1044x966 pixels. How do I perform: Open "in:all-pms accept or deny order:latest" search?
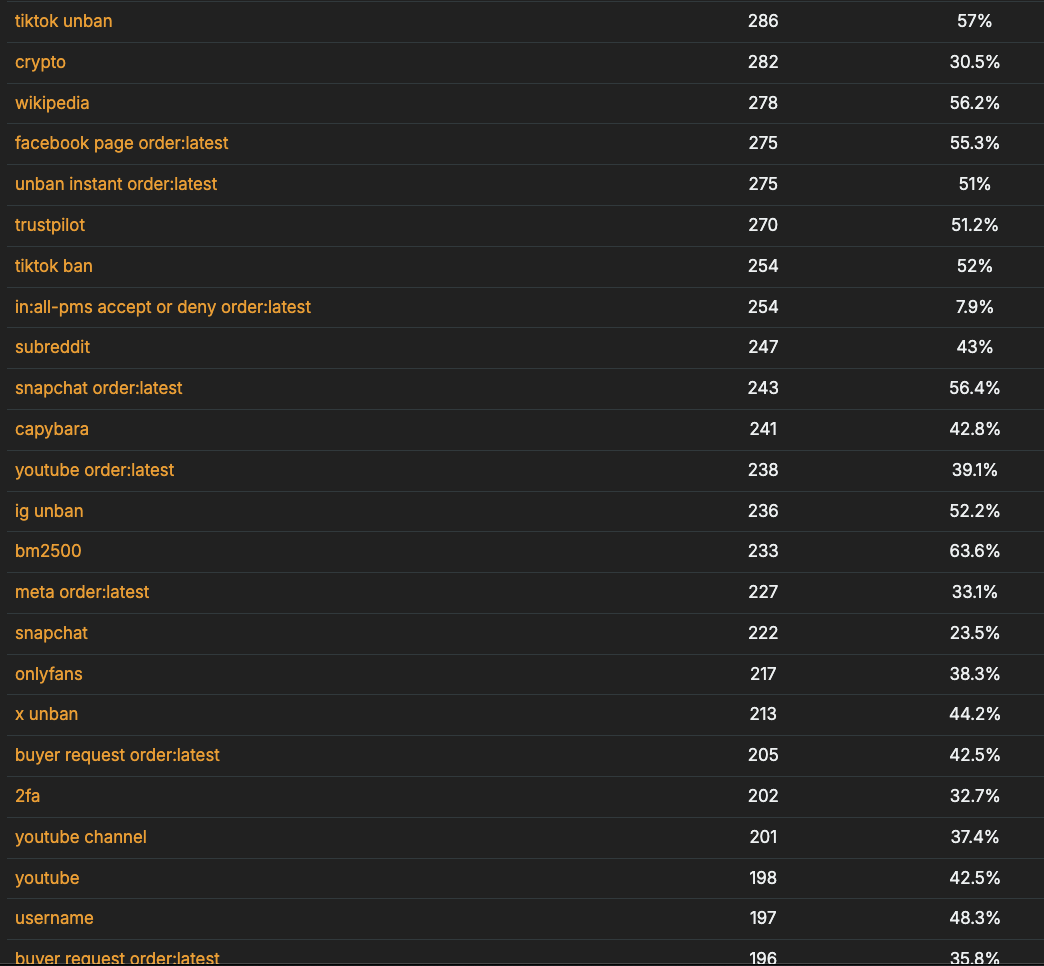(x=163, y=307)
